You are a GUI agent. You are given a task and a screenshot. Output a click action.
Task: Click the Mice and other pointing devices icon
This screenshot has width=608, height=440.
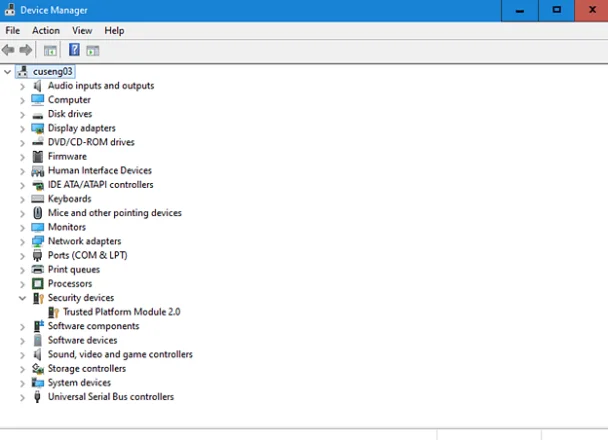pyautogui.click(x=38, y=213)
